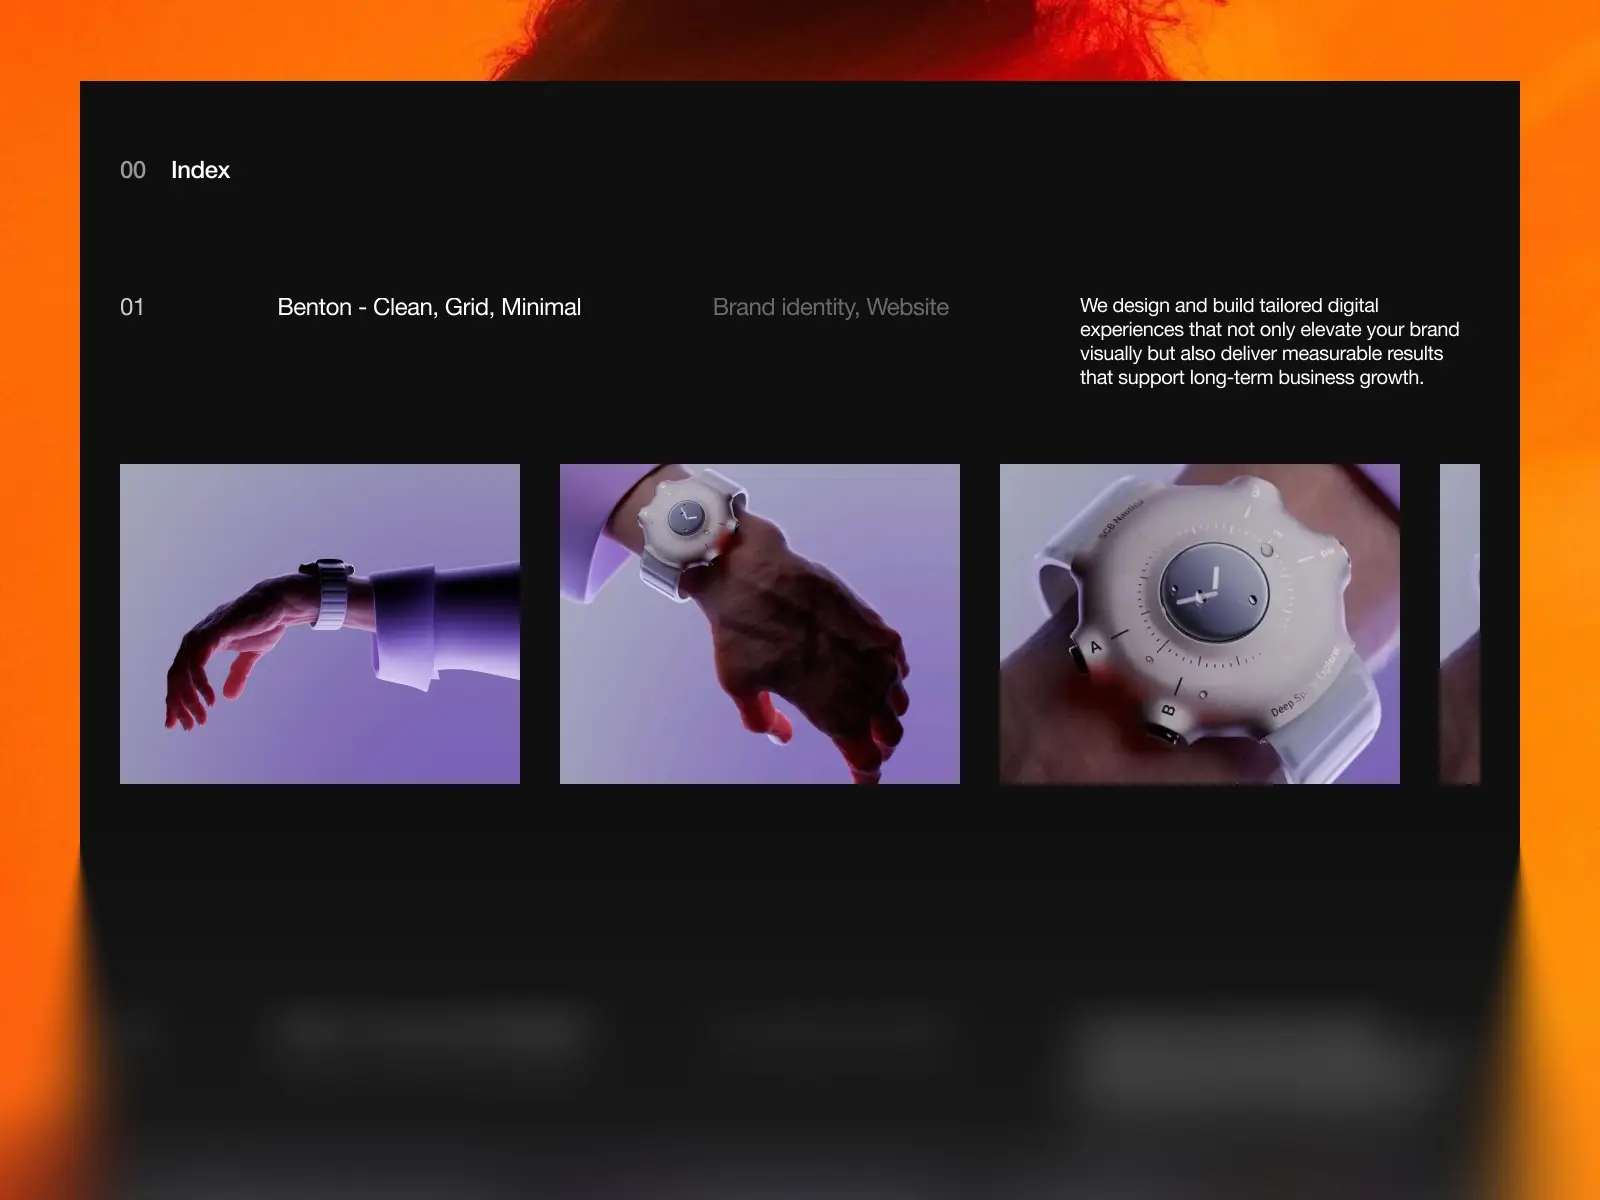Click the "A" button on the close-up watch
This screenshot has width=1600, height=1200.
1094,648
